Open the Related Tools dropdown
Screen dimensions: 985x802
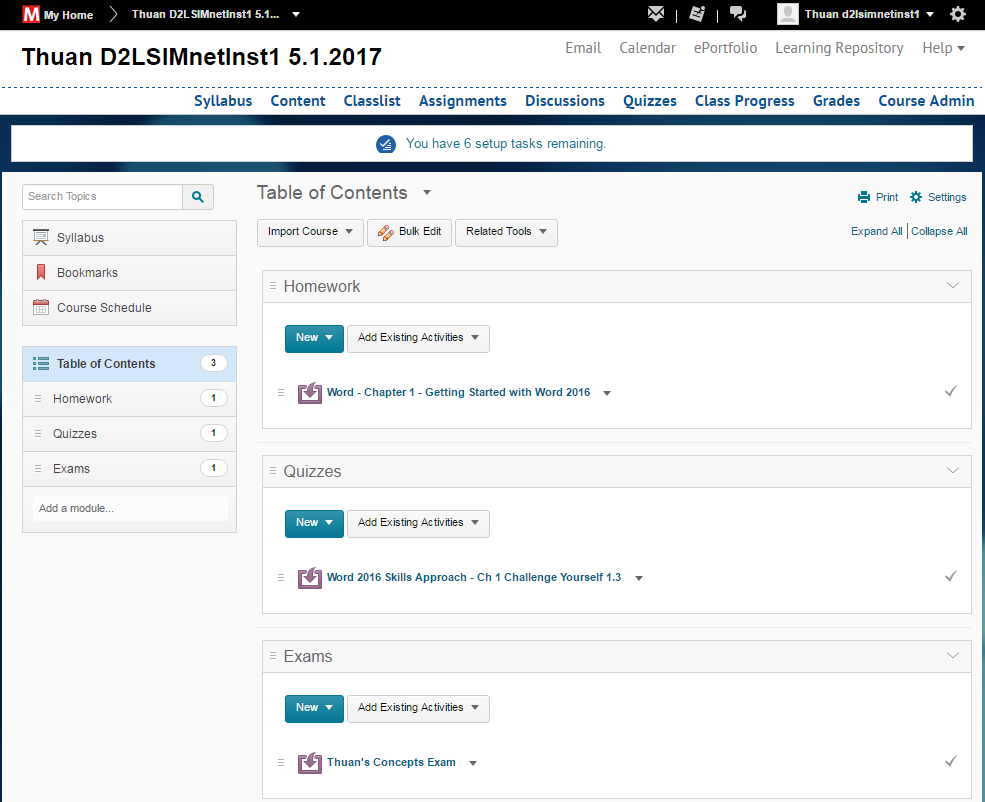506,232
